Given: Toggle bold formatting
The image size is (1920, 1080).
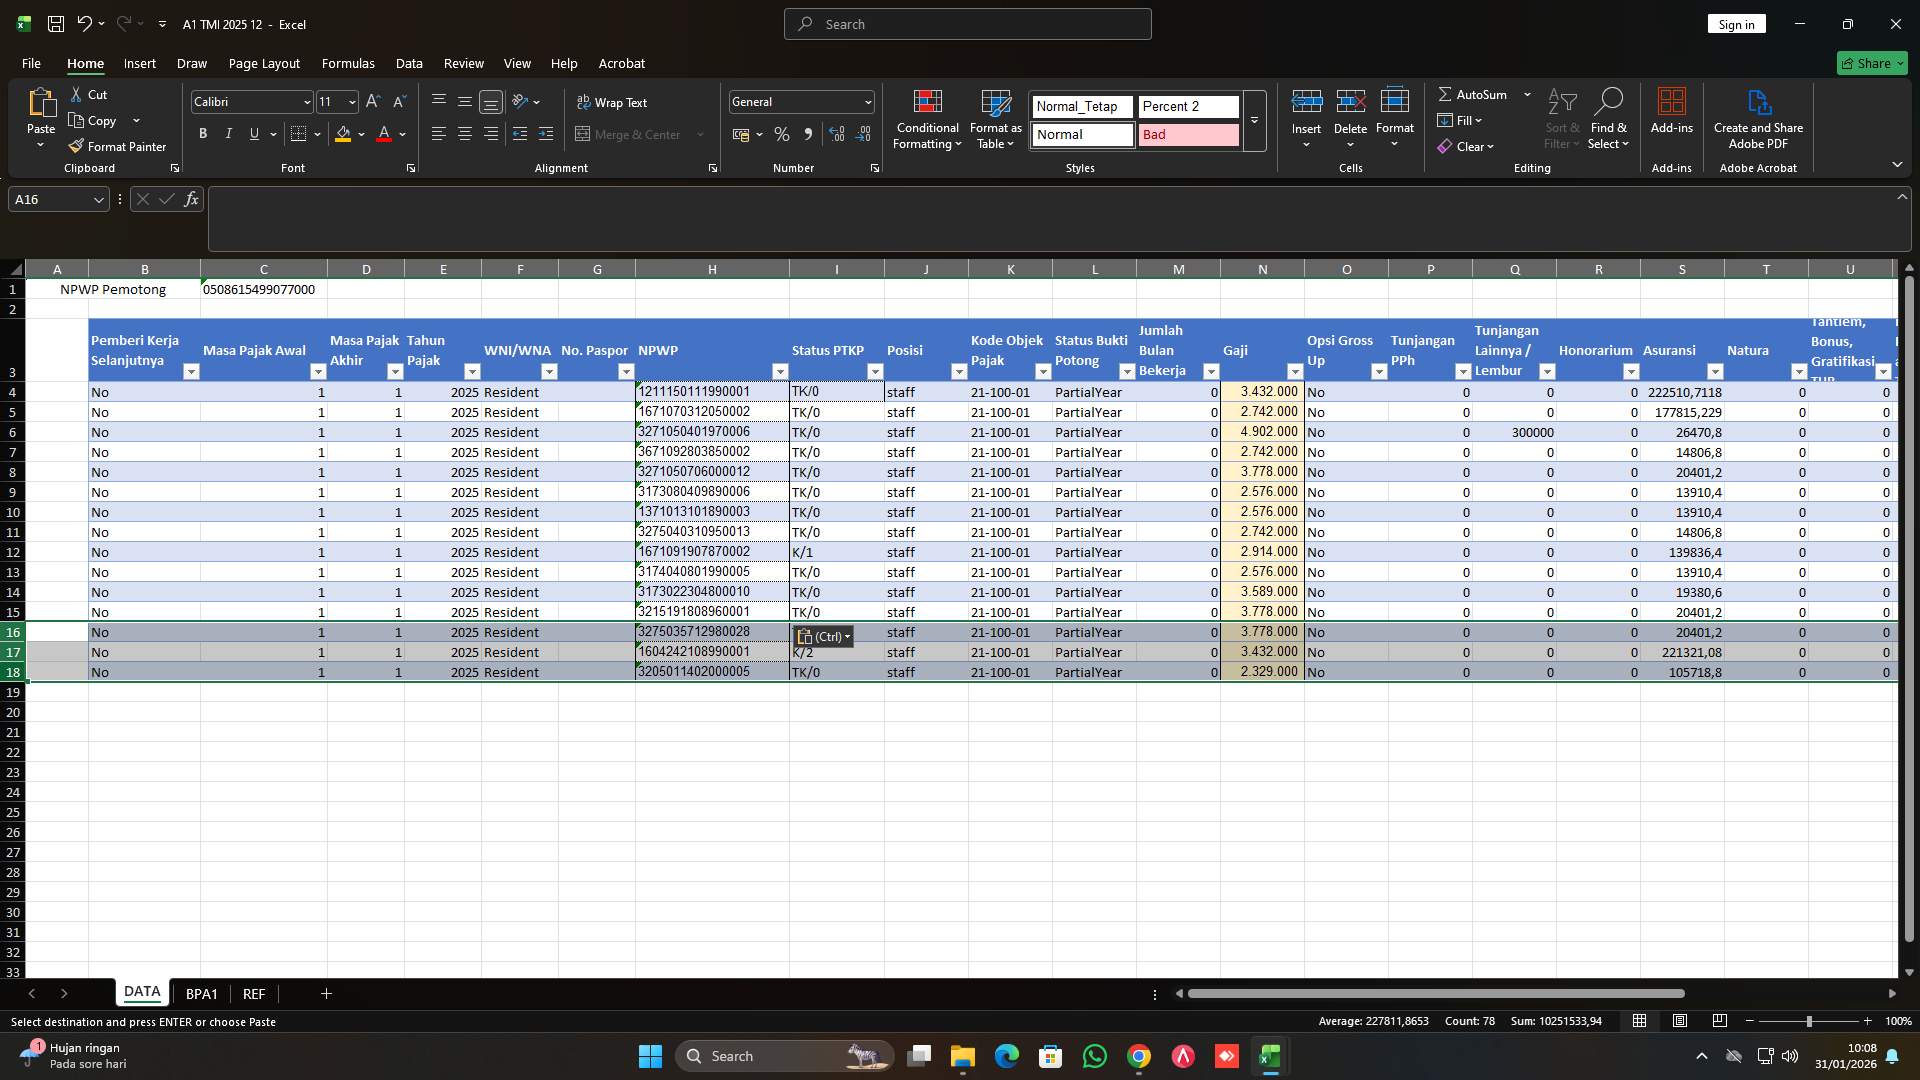Looking at the screenshot, I should coord(202,133).
